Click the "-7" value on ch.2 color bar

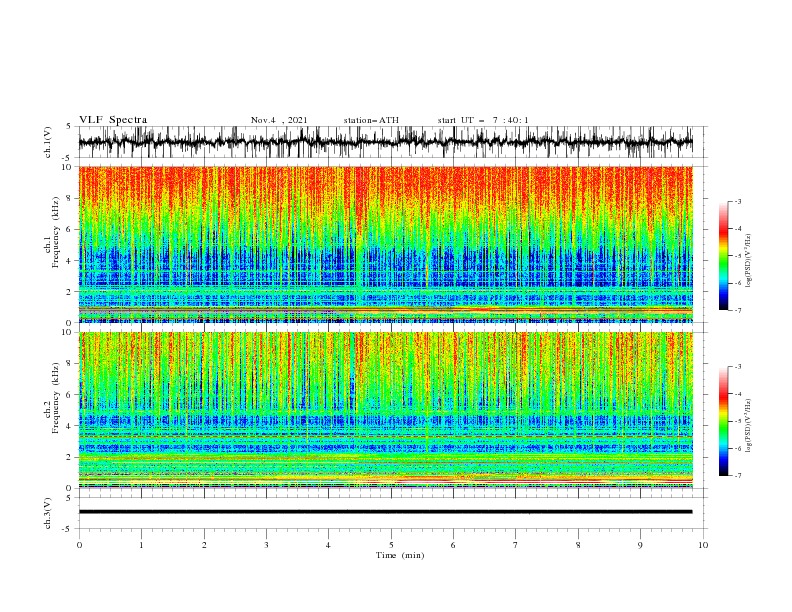pyautogui.click(x=738, y=476)
